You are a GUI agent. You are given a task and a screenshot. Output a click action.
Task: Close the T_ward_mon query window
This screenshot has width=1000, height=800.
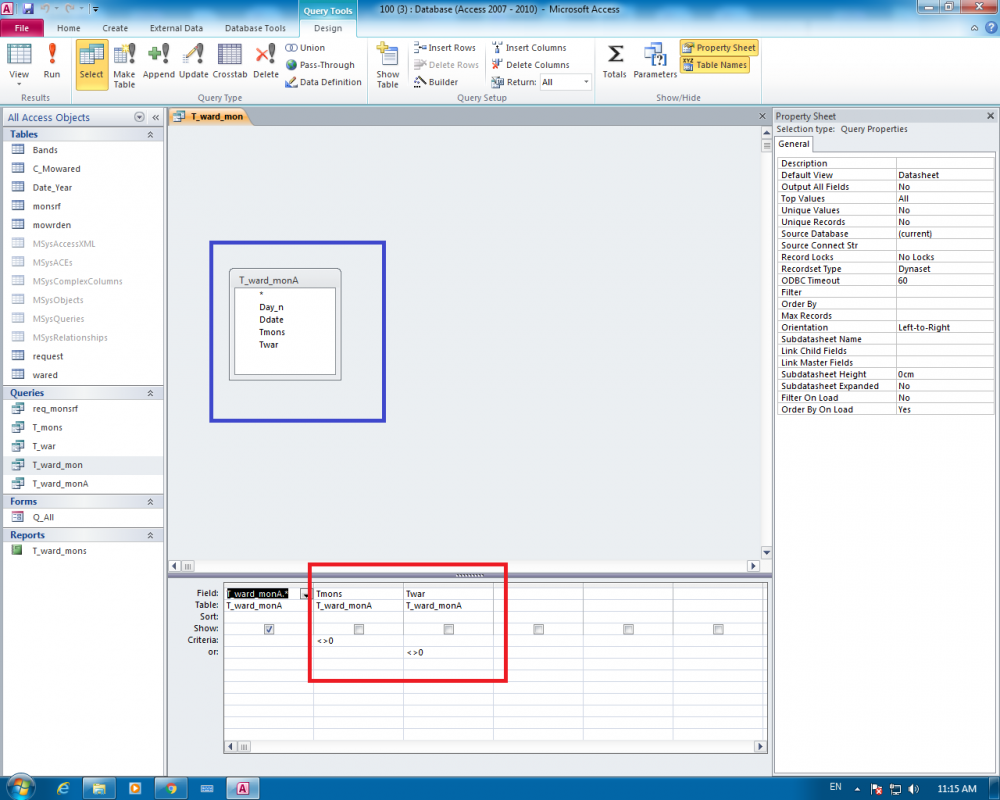tap(762, 116)
